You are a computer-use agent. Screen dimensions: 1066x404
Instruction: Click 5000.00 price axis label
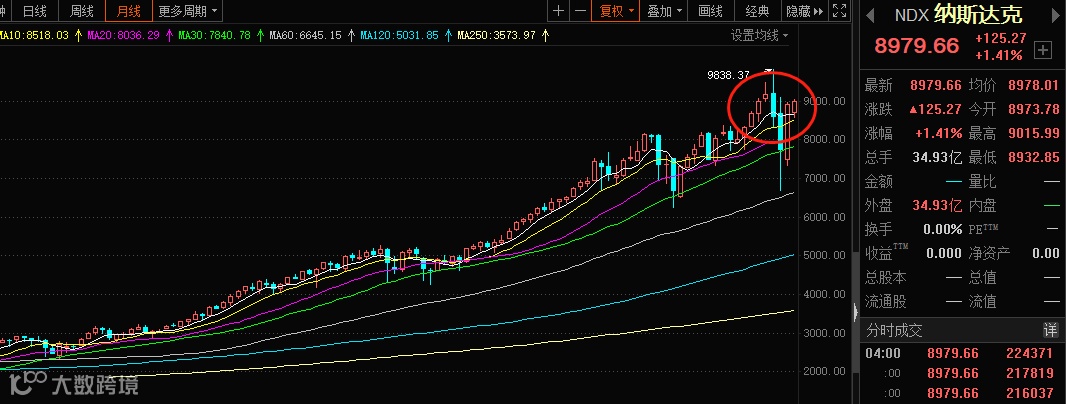pyautogui.click(x=824, y=255)
